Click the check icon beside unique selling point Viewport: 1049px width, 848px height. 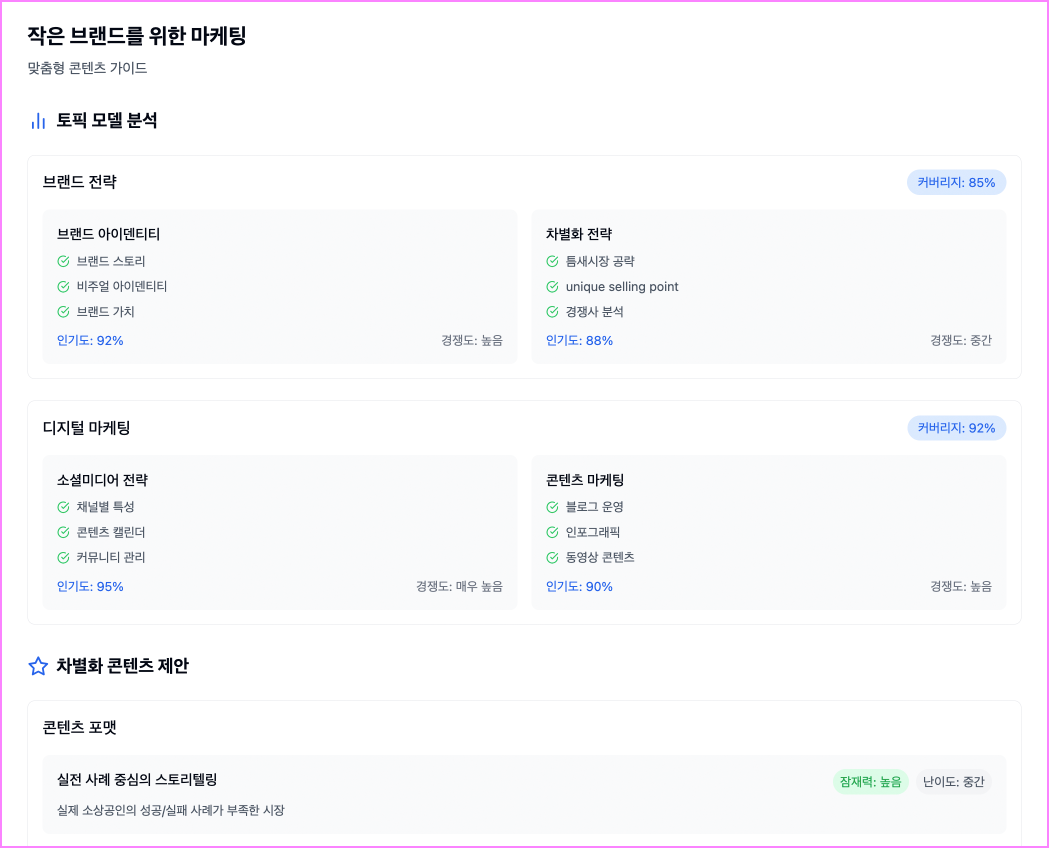552,287
